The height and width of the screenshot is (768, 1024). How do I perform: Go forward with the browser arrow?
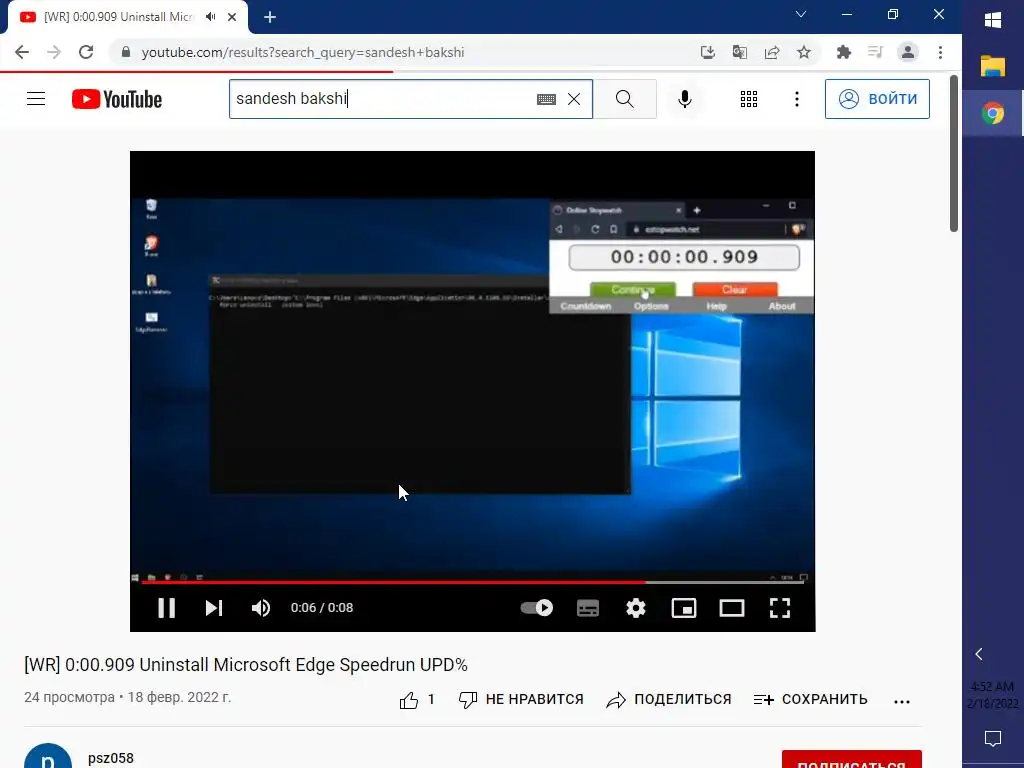(x=54, y=52)
